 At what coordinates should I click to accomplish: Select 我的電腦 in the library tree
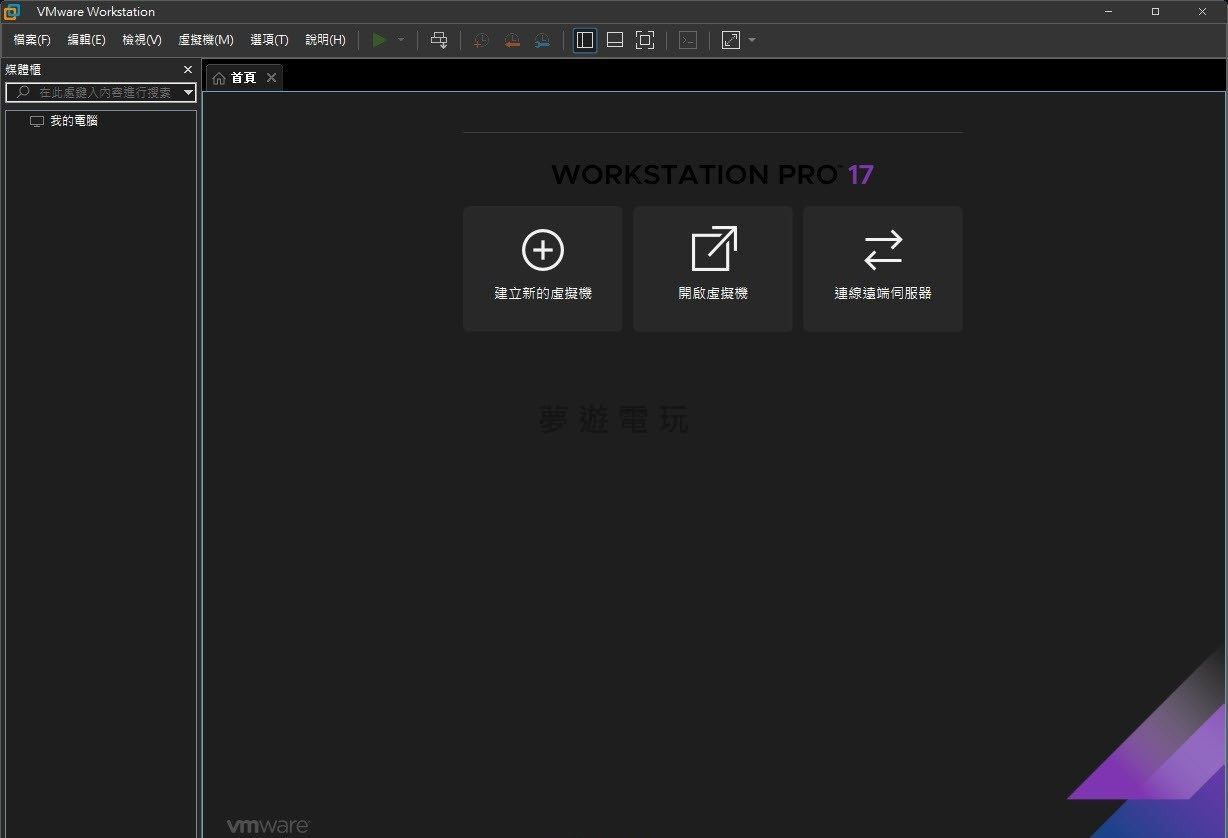(x=73, y=121)
